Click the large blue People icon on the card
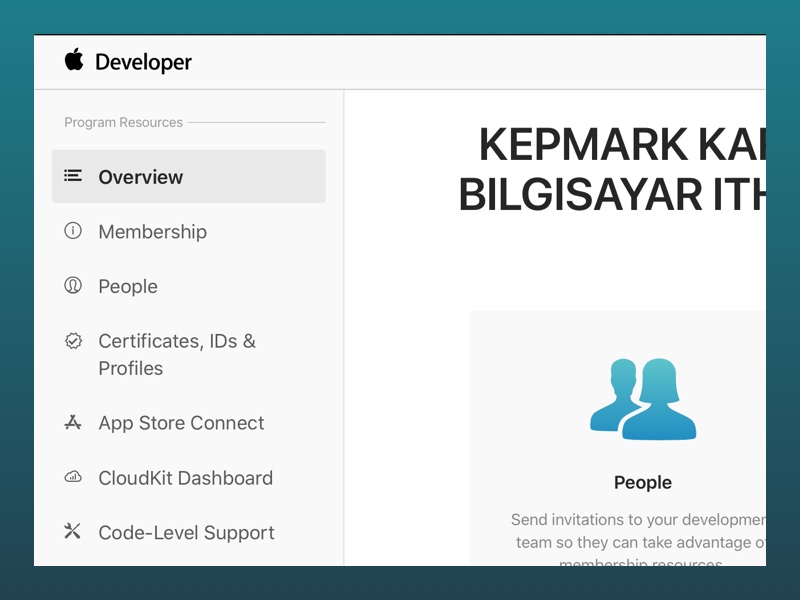The width and height of the screenshot is (800, 600). click(643, 398)
